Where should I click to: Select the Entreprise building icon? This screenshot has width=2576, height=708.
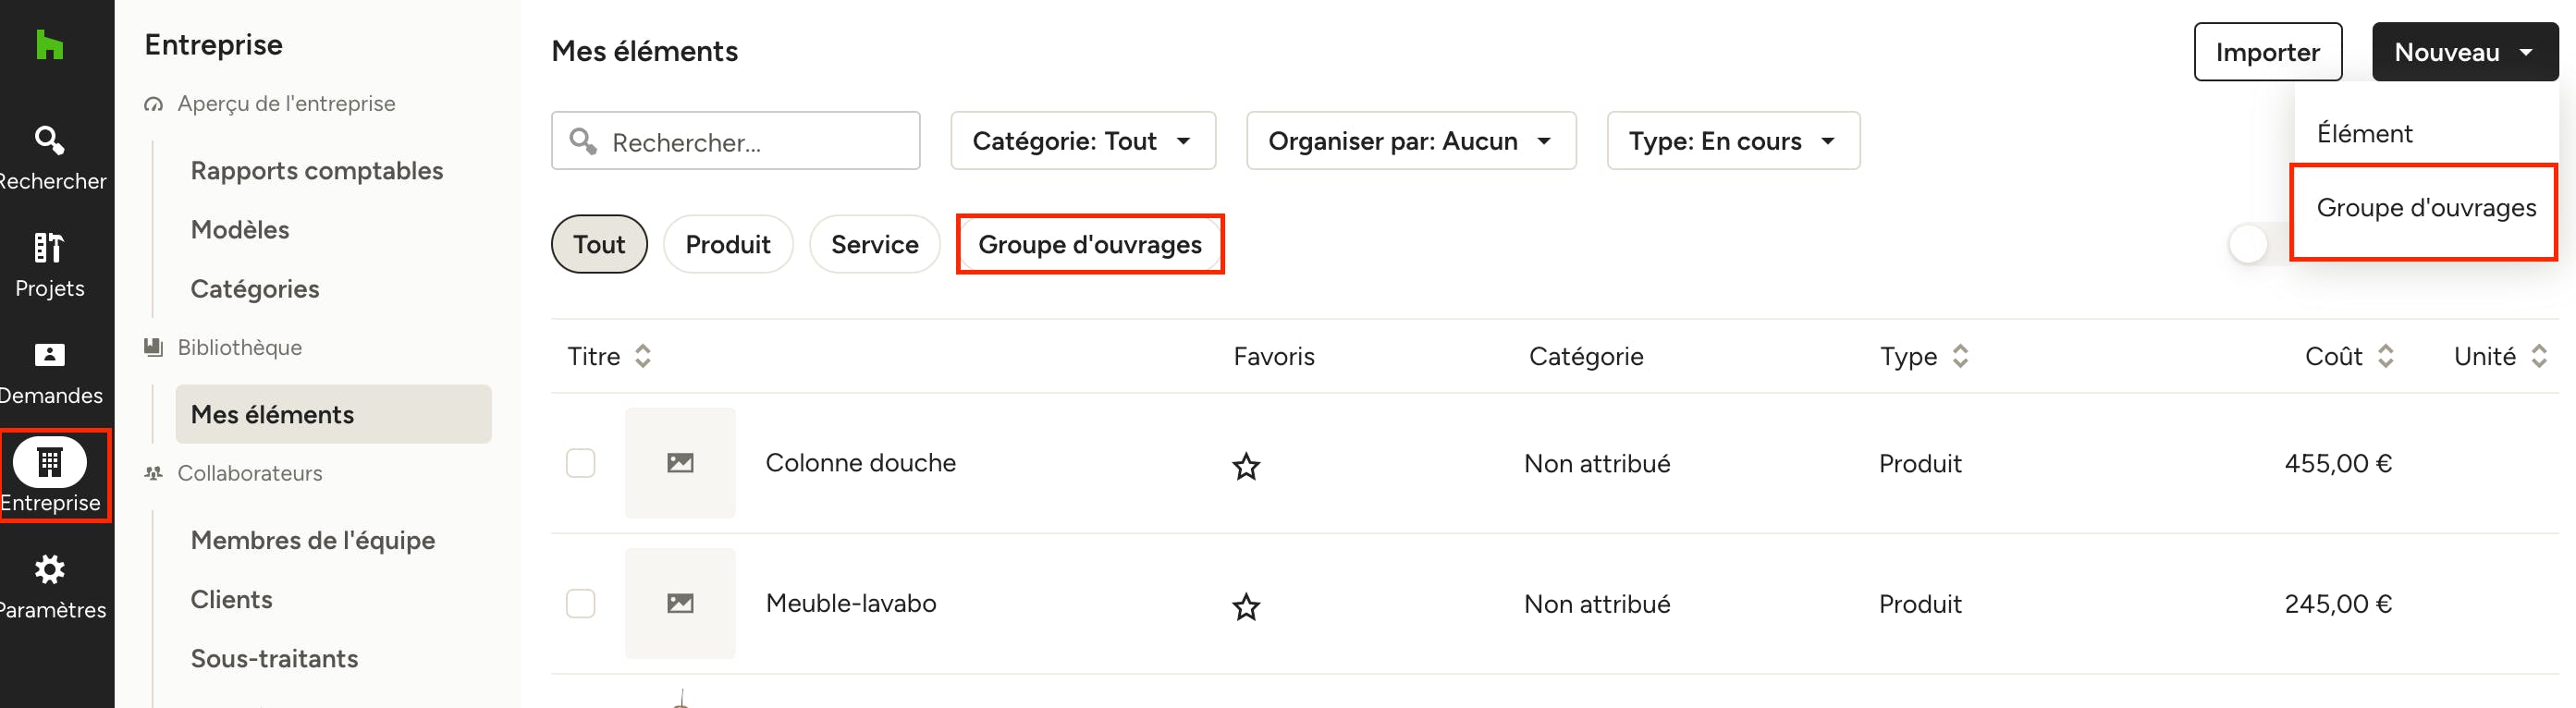[x=50, y=463]
